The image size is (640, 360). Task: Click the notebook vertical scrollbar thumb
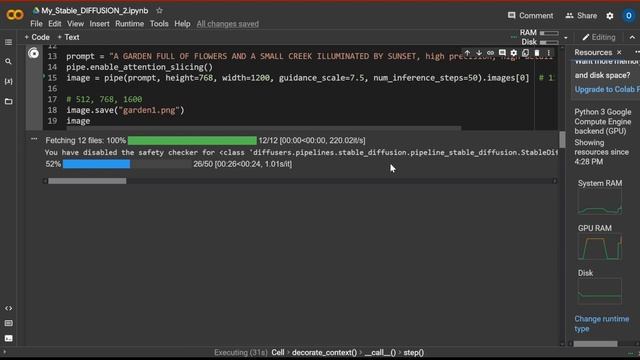click(x=562, y=140)
